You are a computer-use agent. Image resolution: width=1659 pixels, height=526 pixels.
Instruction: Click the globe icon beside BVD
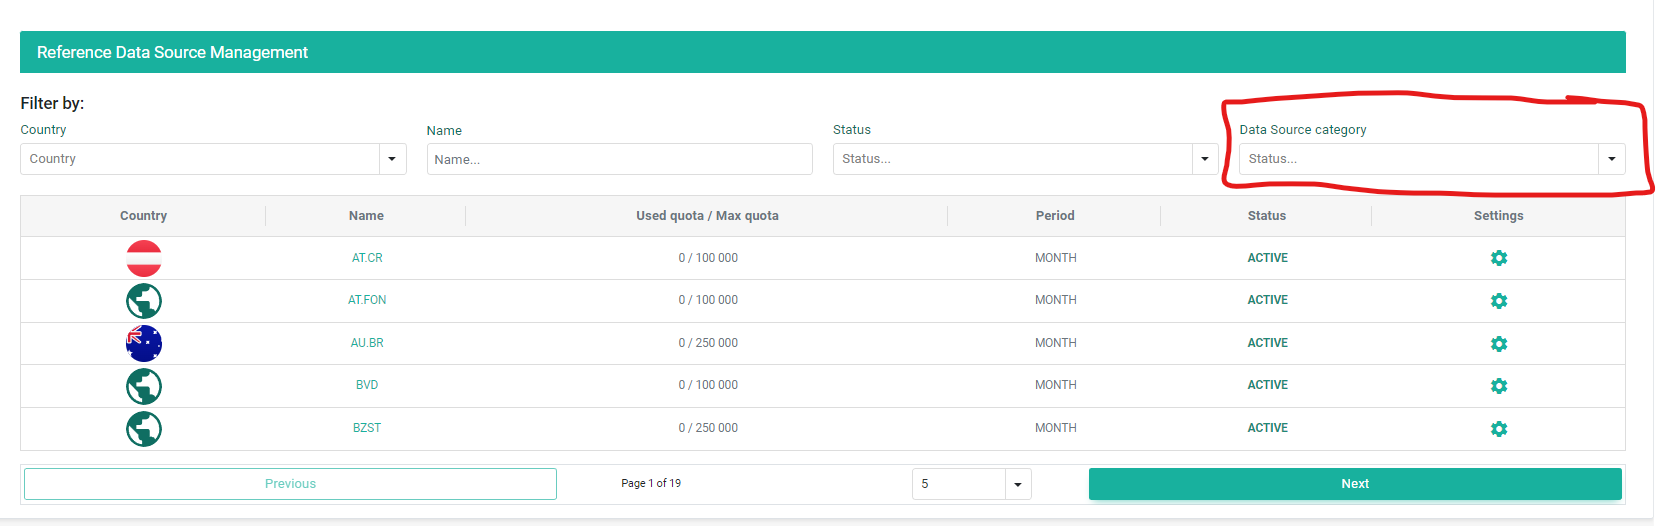point(144,386)
